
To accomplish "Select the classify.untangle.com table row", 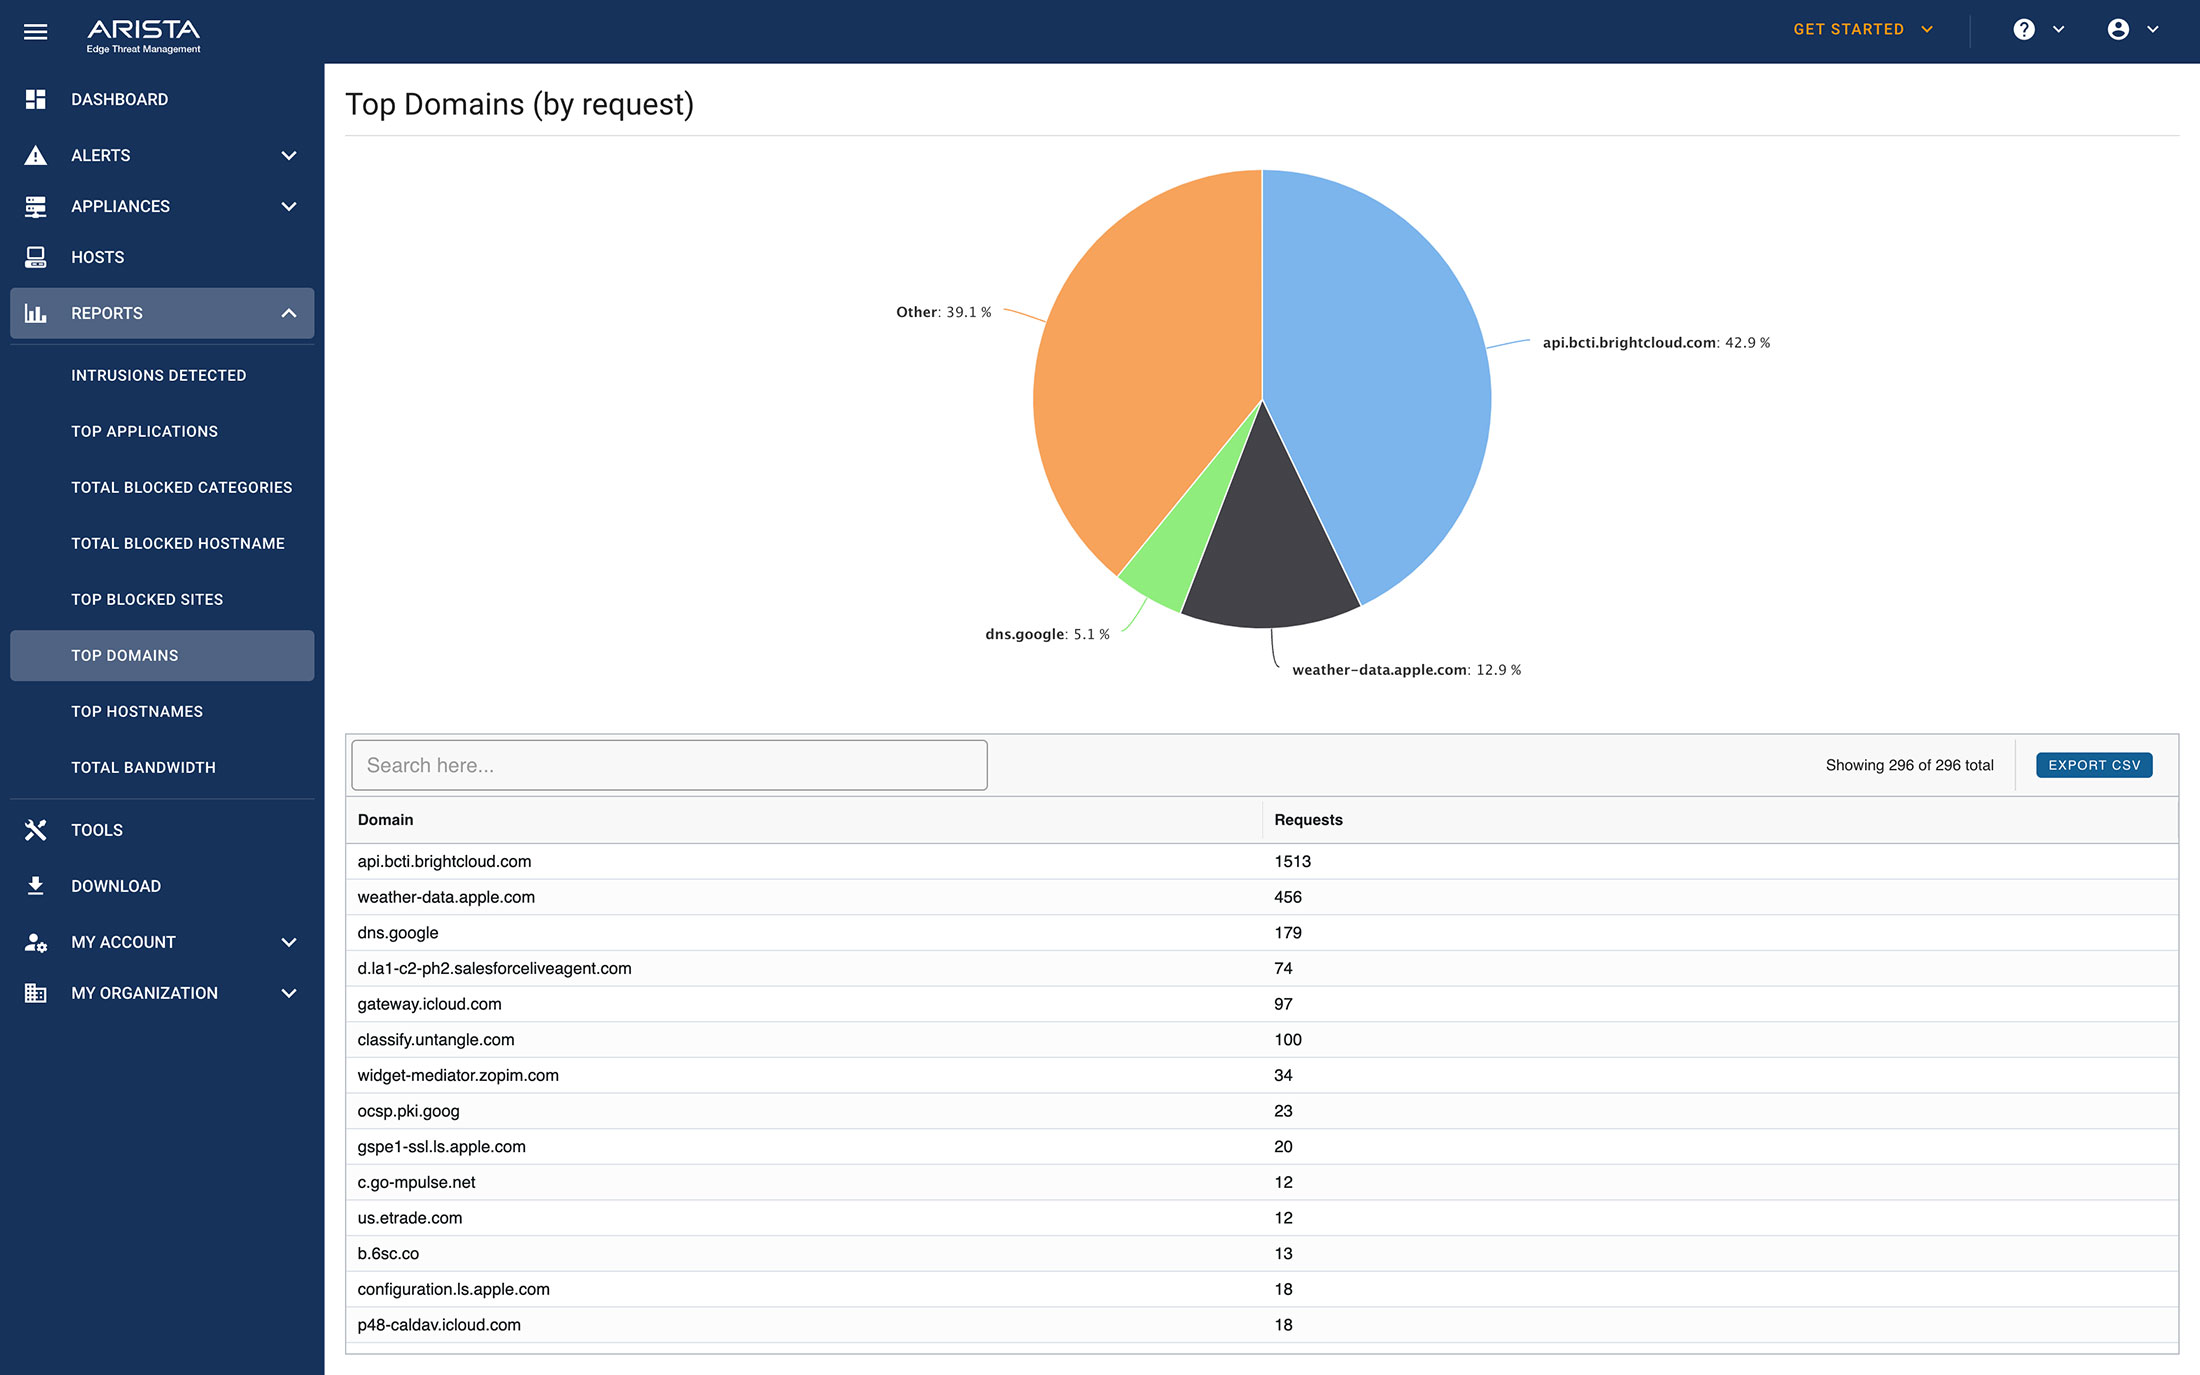I will (x=1262, y=1040).
